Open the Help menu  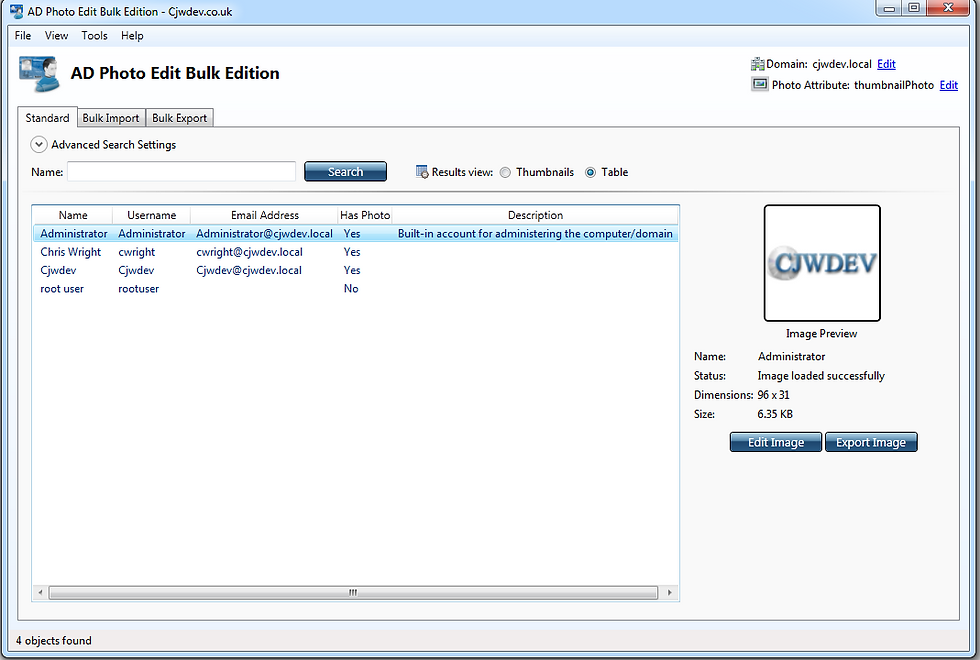(x=132, y=36)
